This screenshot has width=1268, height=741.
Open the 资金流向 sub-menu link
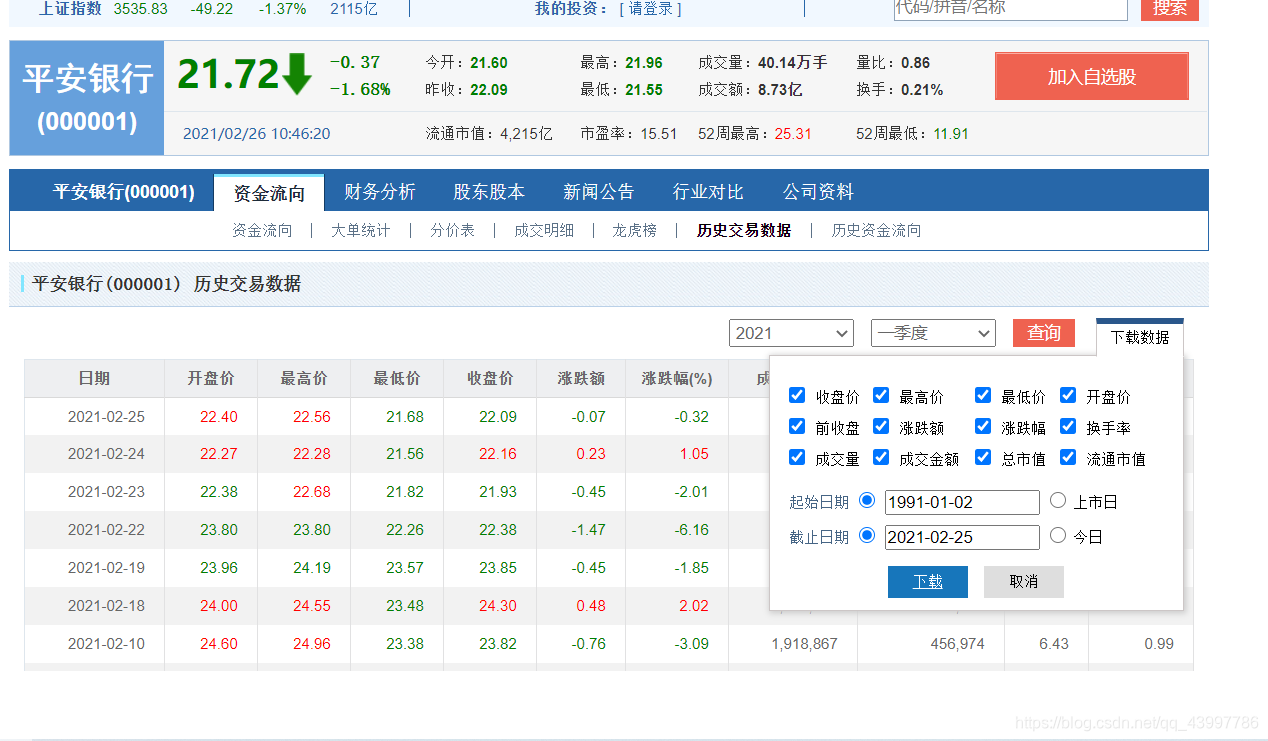point(262,230)
